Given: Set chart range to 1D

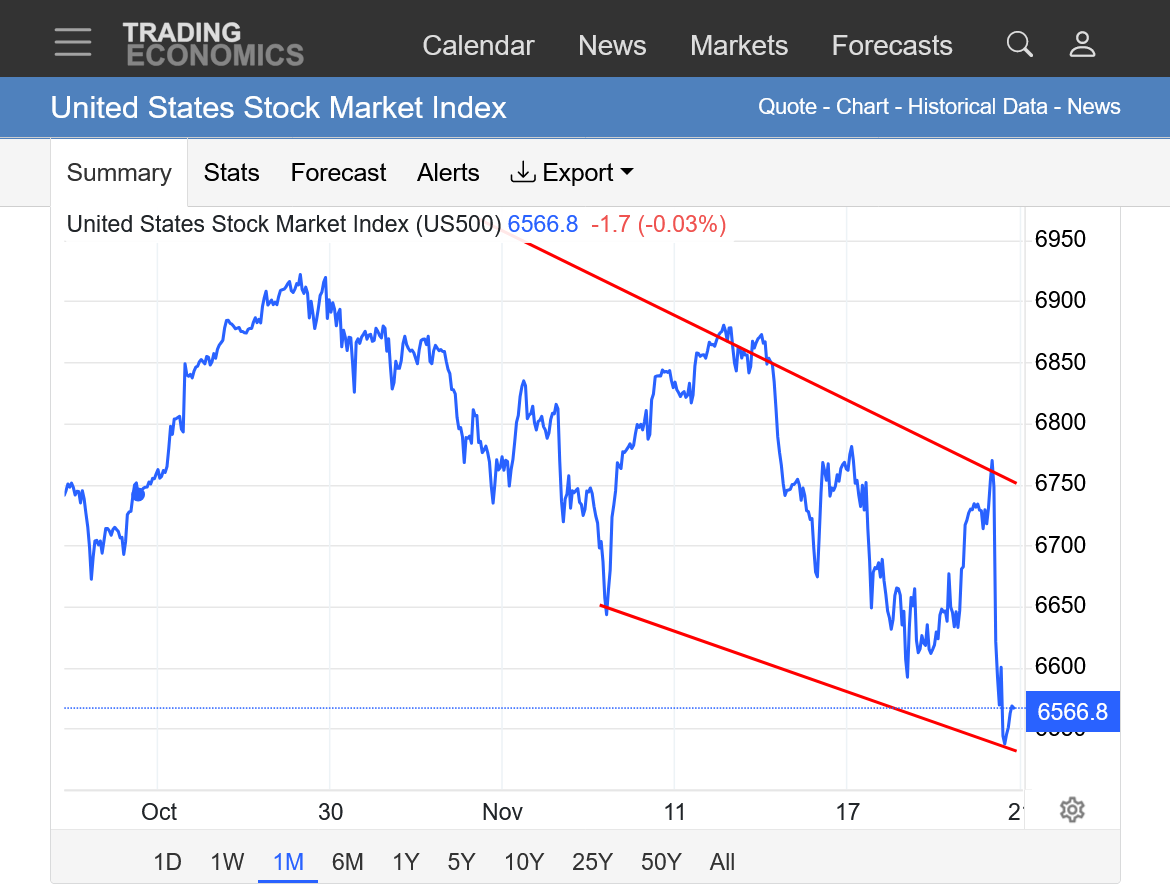Looking at the screenshot, I should point(167,862).
